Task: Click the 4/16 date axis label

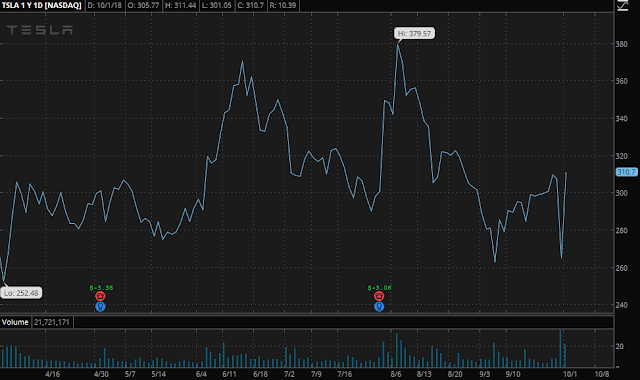Action: point(53,374)
